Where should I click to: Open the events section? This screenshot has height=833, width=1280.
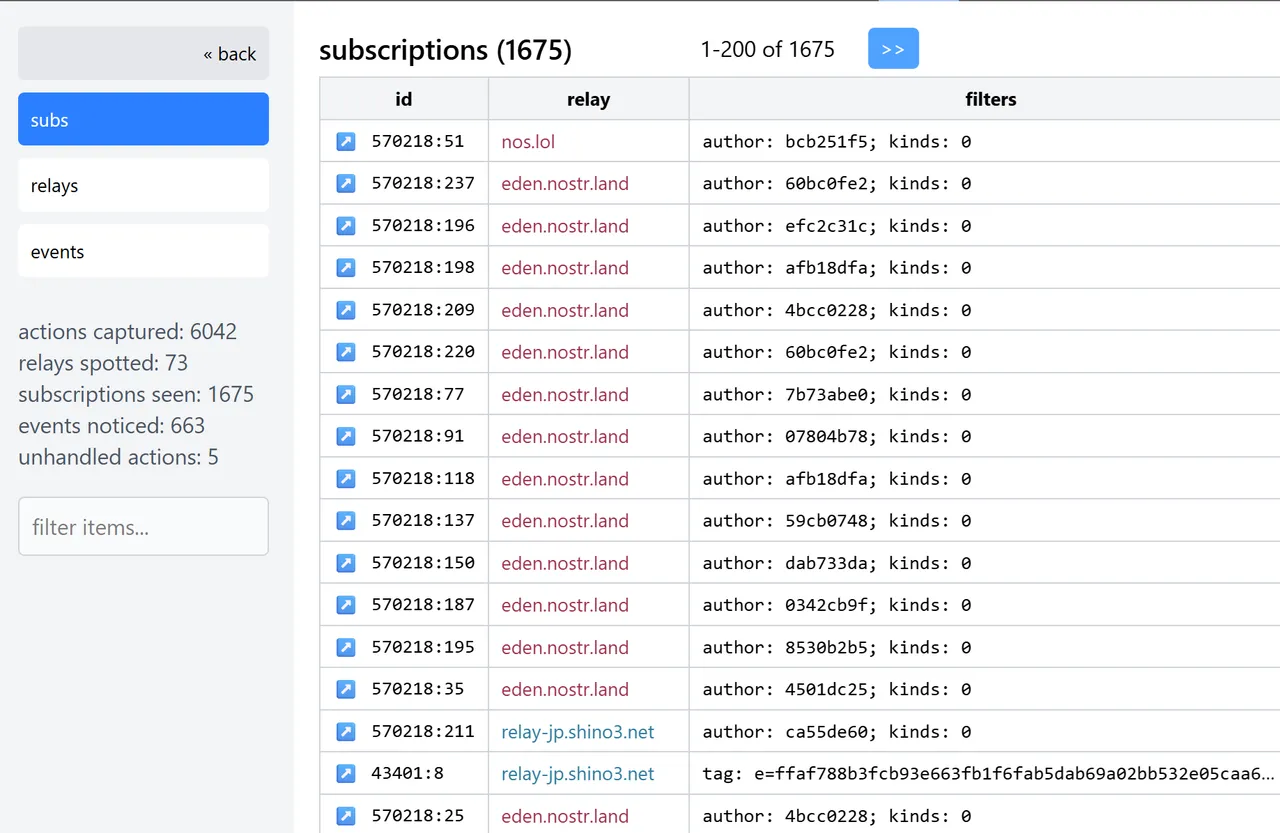143,252
